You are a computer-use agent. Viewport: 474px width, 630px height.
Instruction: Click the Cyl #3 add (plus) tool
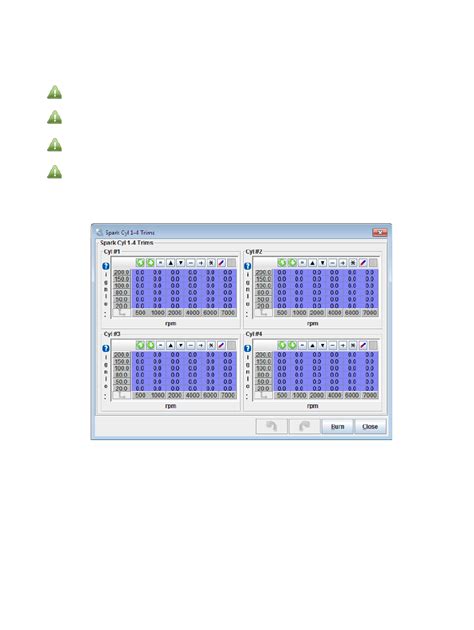(201, 345)
